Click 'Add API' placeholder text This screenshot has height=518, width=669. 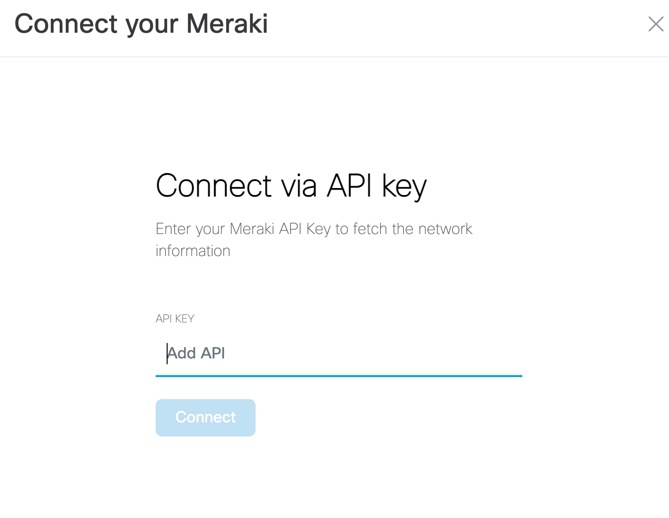(197, 353)
